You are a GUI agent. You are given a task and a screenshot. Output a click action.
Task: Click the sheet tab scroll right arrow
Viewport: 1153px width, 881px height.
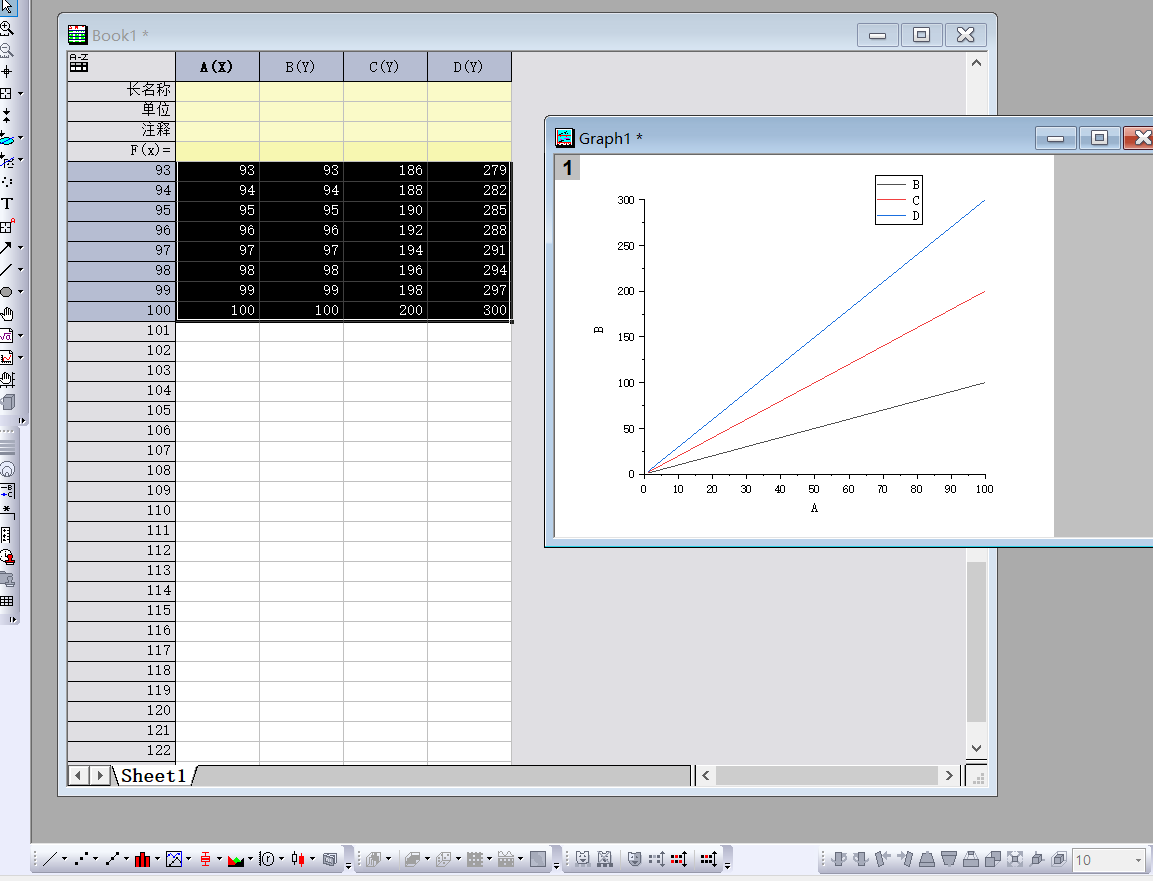(100, 776)
